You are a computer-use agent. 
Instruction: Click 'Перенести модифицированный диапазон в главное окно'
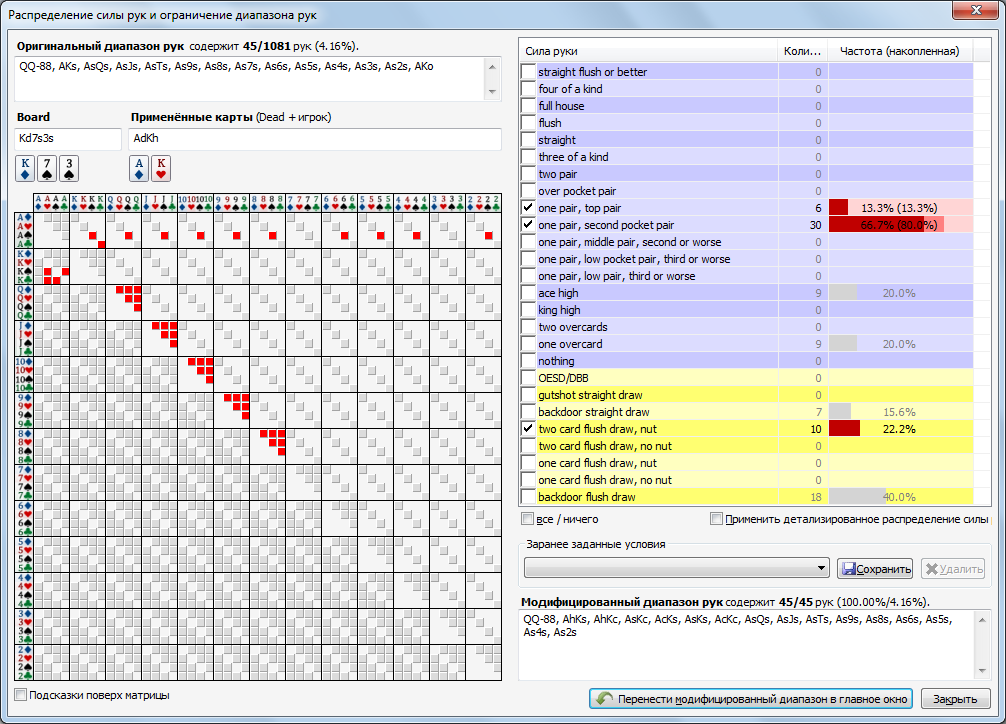(x=751, y=699)
